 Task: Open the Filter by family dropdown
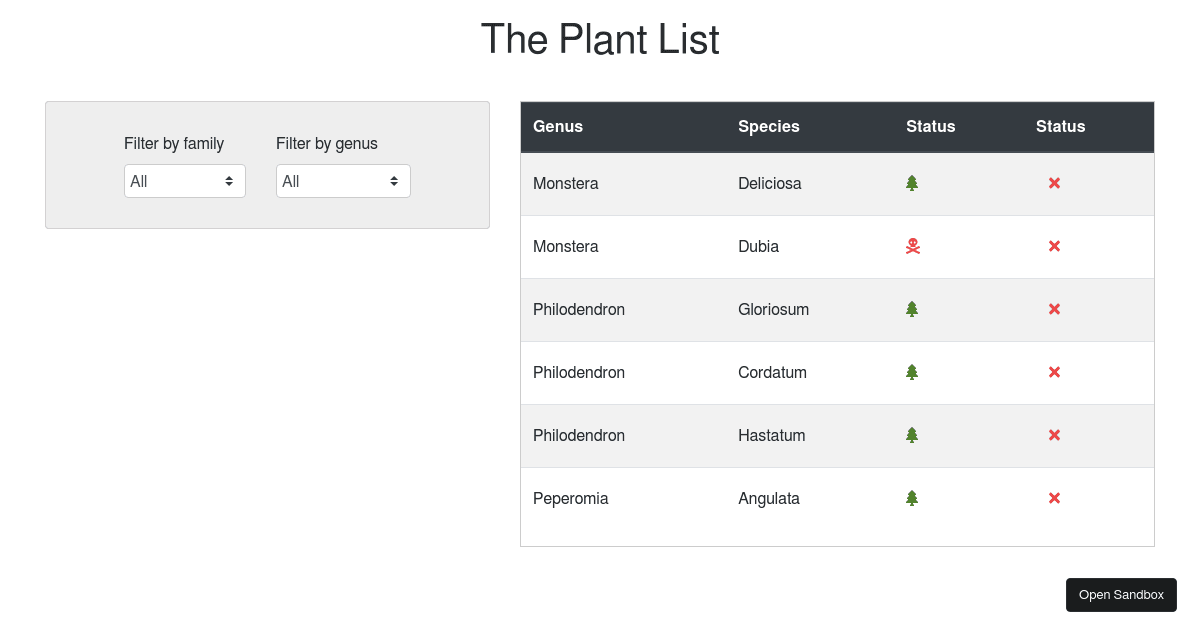click(184, 181)
